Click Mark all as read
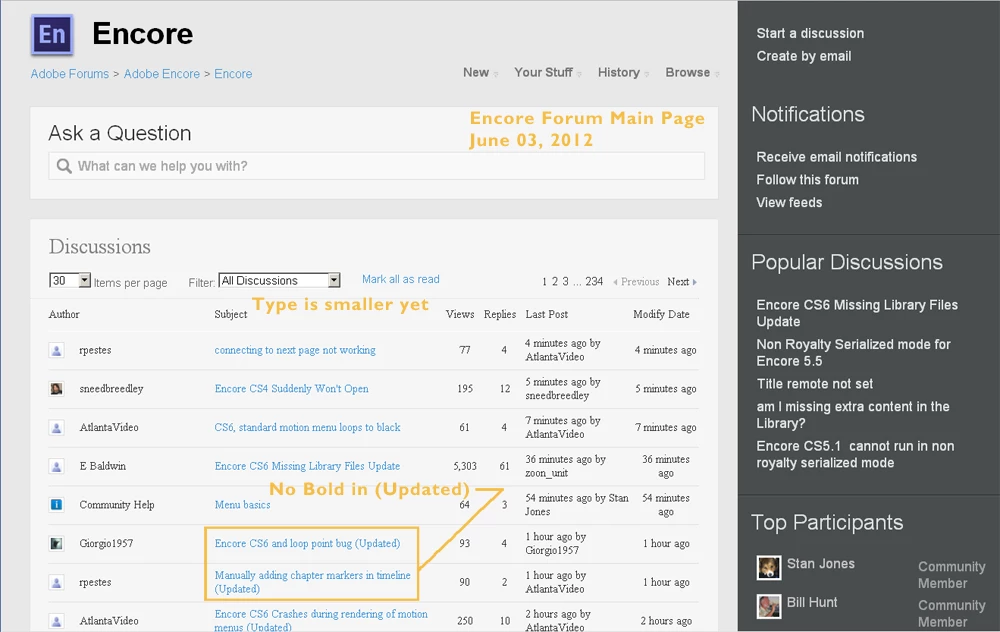 (401, 279)
